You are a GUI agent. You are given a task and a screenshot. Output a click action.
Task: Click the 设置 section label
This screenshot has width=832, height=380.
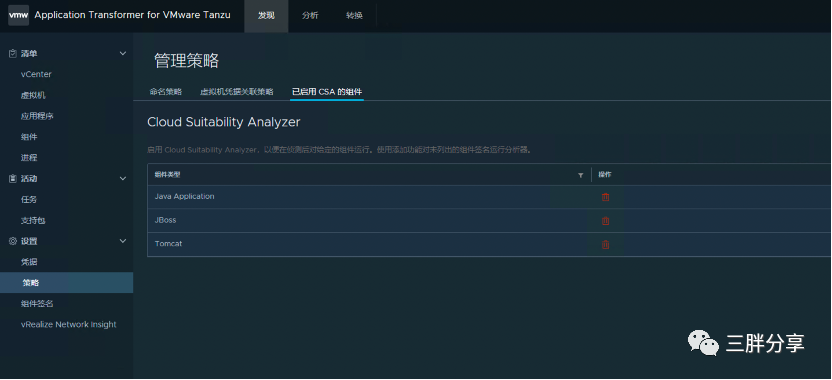(29, 241)
